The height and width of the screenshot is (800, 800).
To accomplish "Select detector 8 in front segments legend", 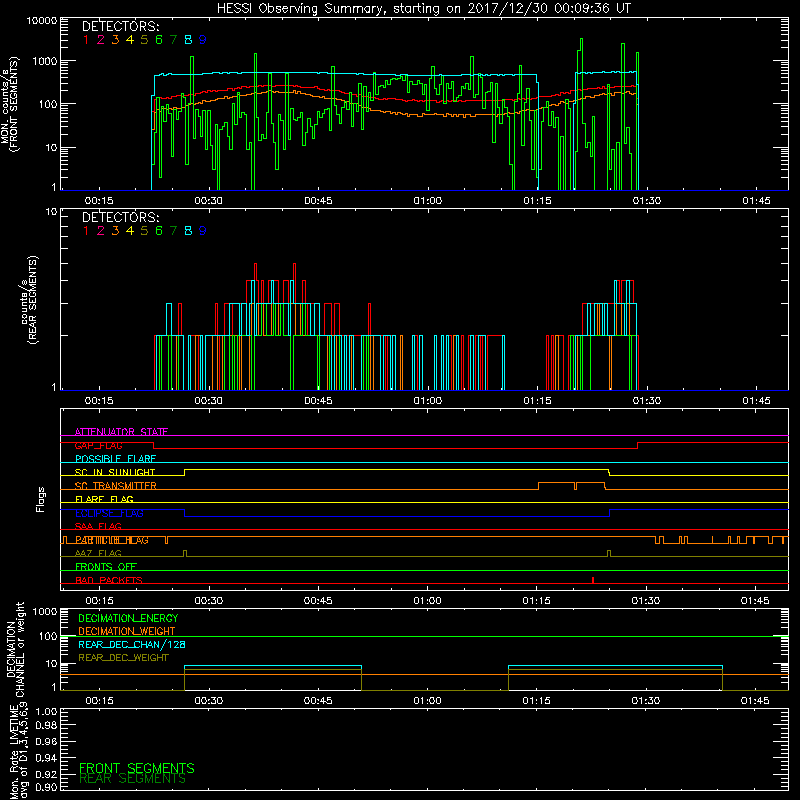I will pyautogui.click(x=188, y=40).
